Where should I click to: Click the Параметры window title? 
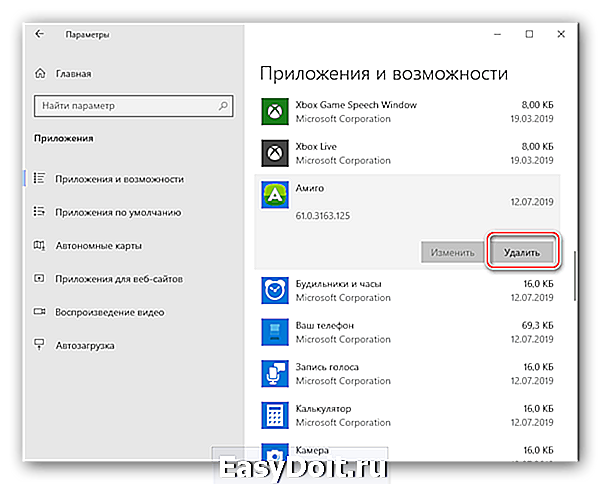88,34
